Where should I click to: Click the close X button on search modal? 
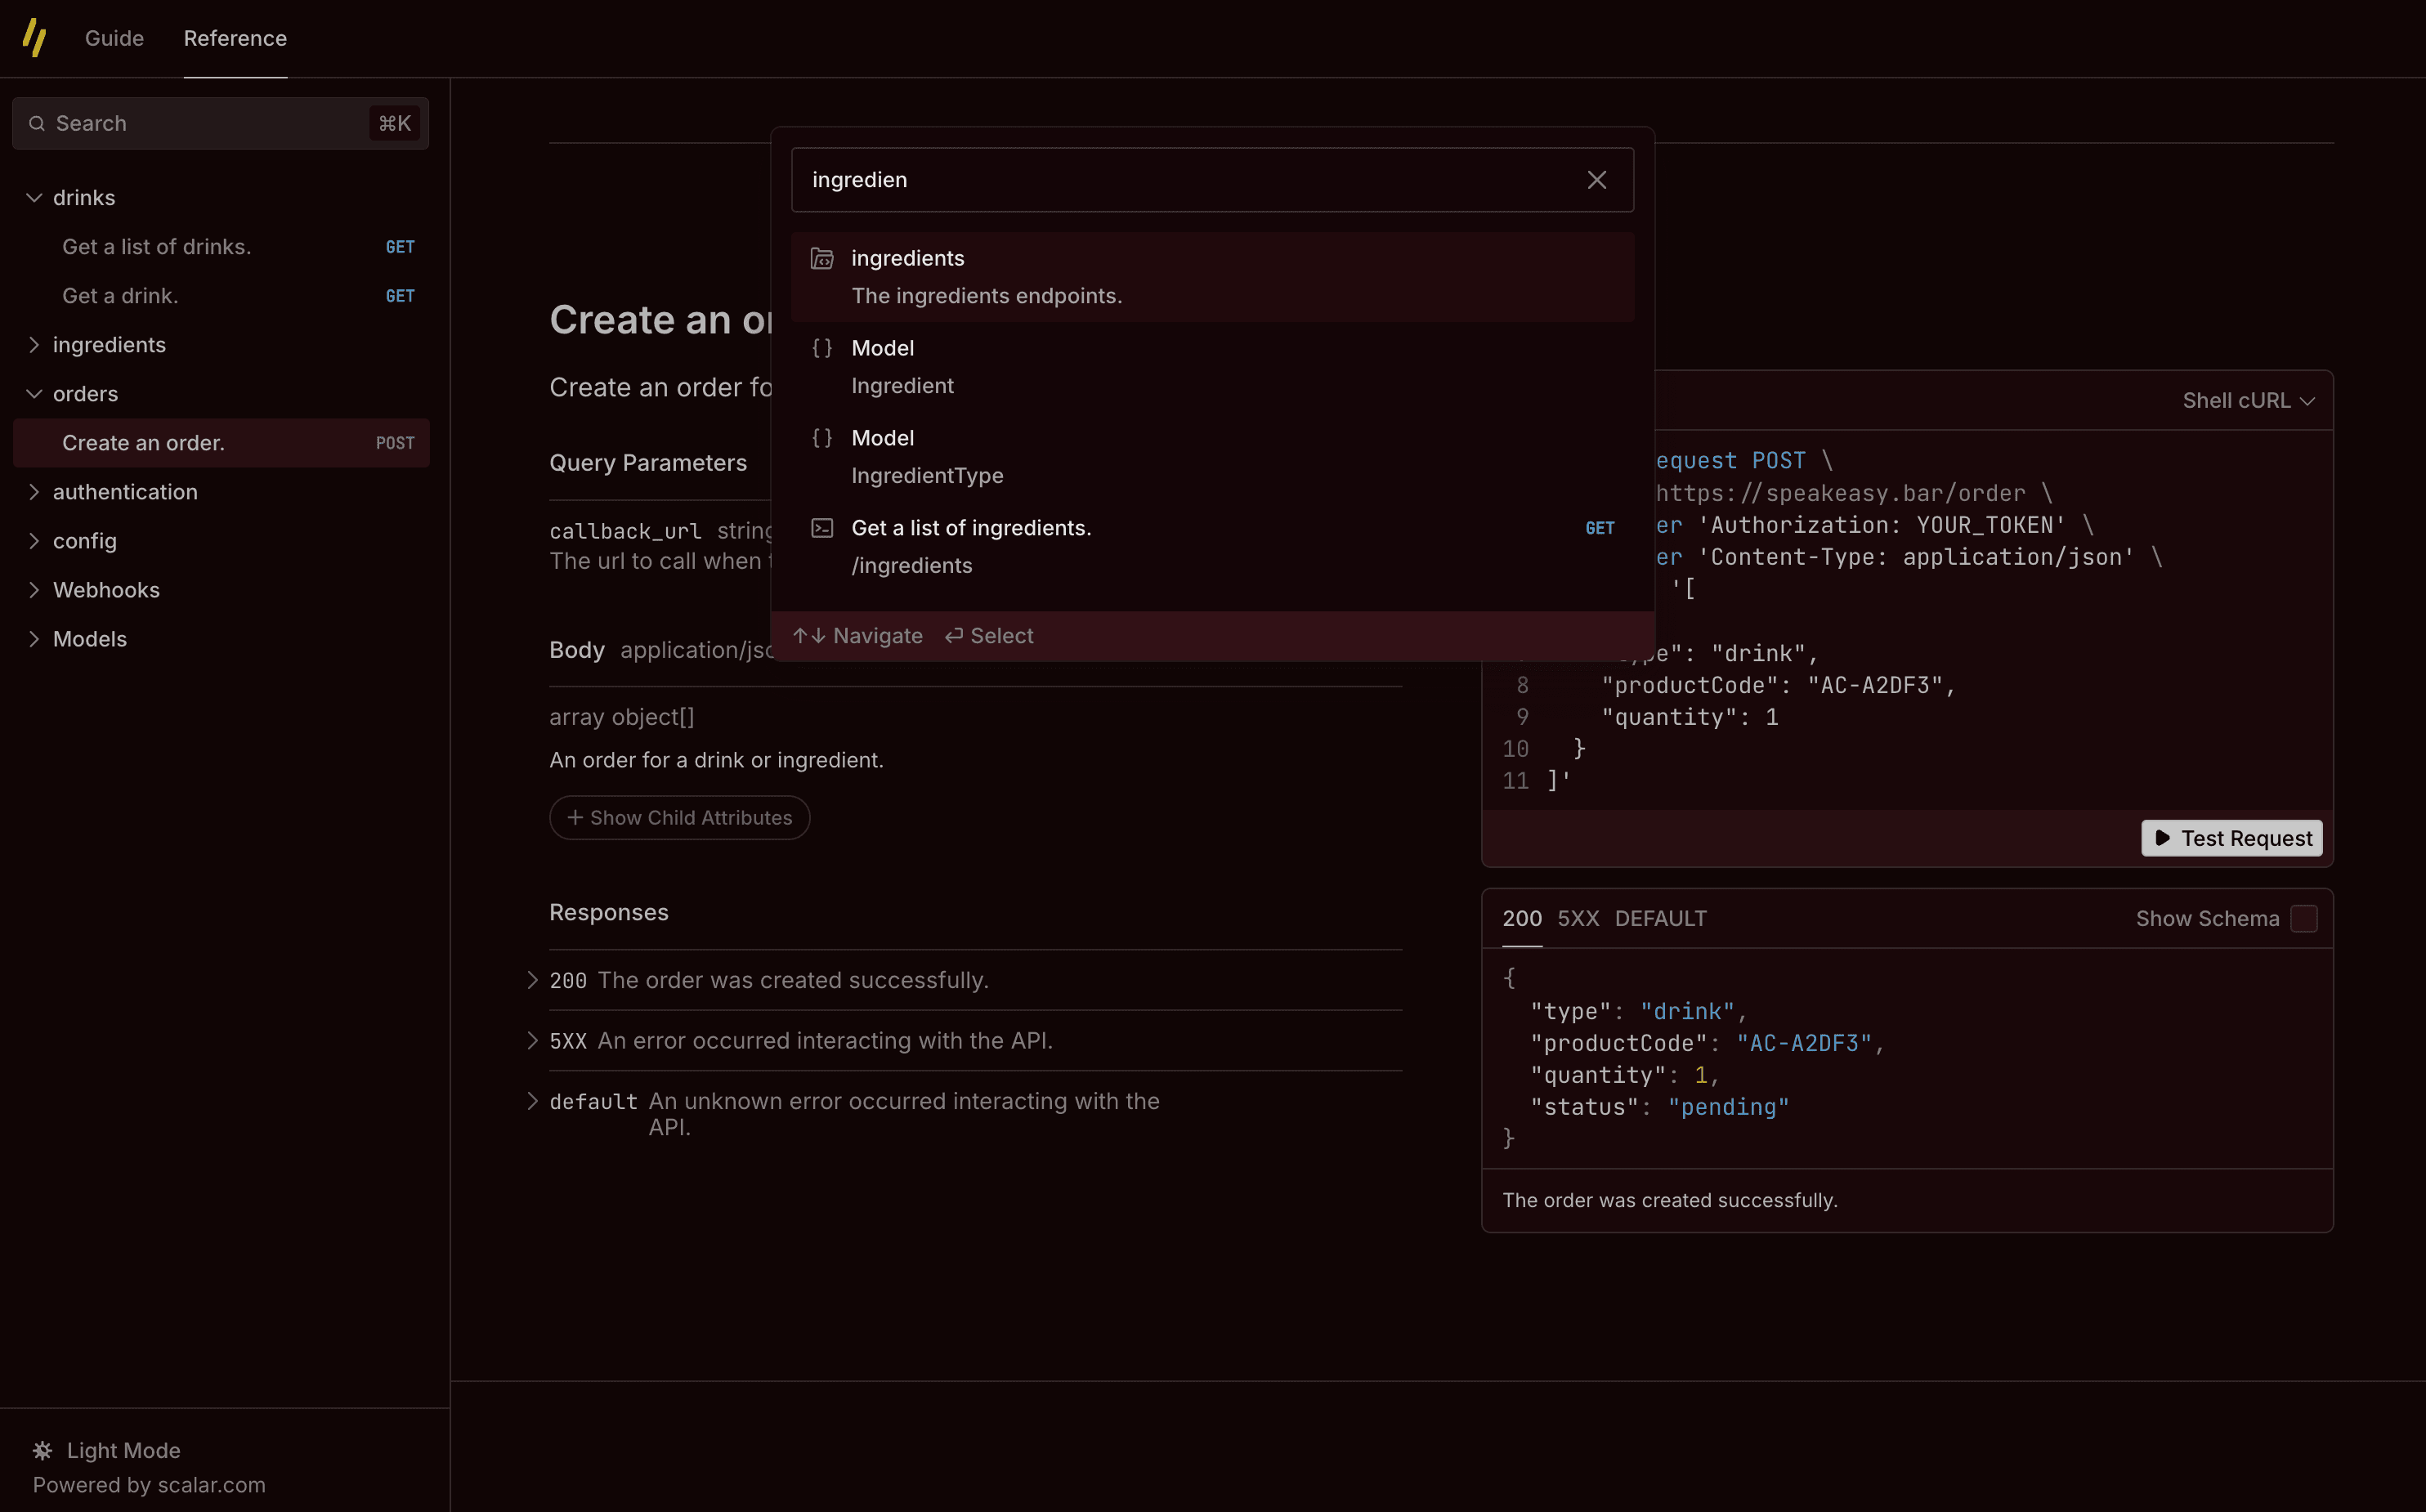tap(1597, 177)
